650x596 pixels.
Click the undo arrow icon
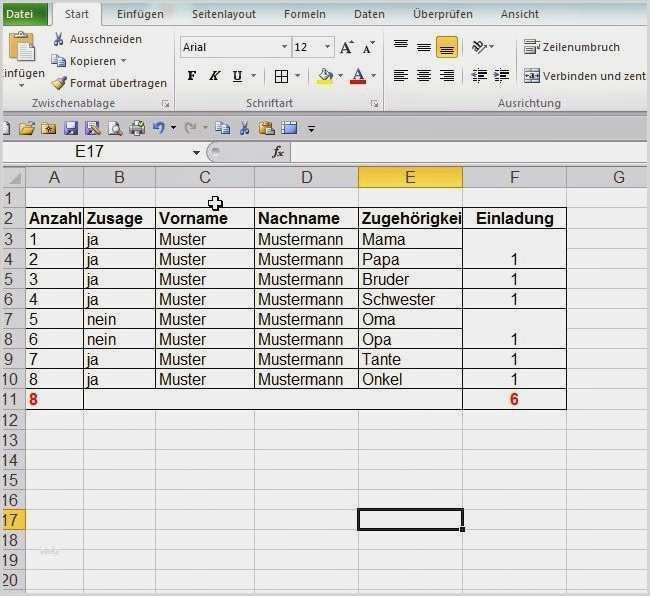click(x=159, y=128)
